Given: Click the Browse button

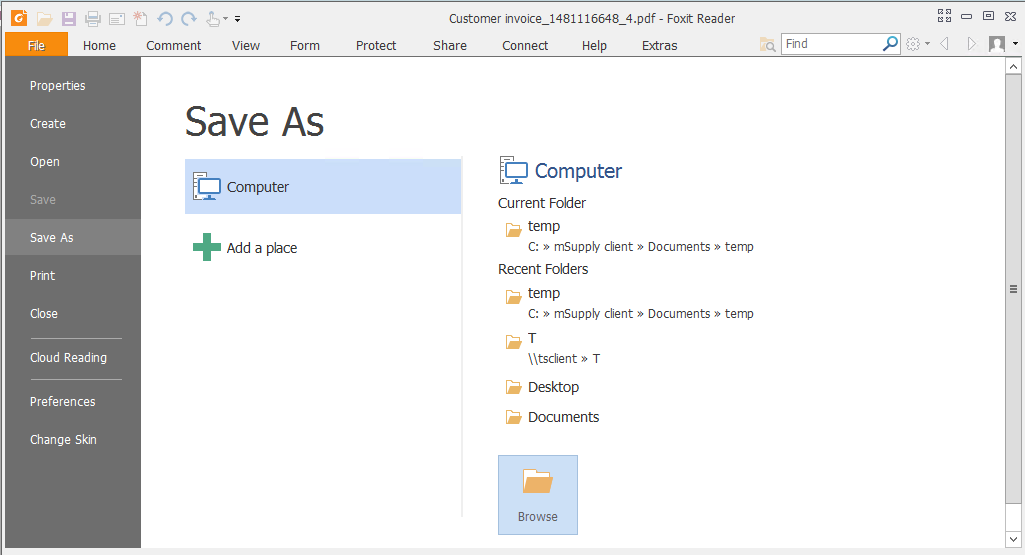Looking at the screenshot, I should [x=538, y=495].
